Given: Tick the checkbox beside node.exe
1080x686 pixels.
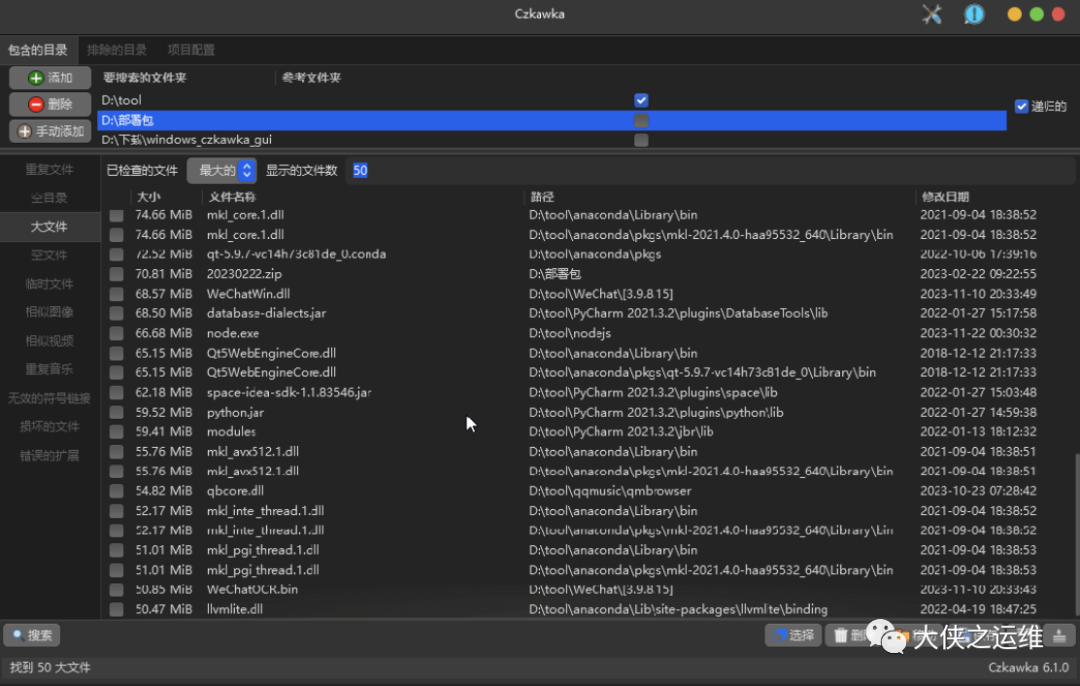Looking at the screenshot, I should [x=116, y=333].
